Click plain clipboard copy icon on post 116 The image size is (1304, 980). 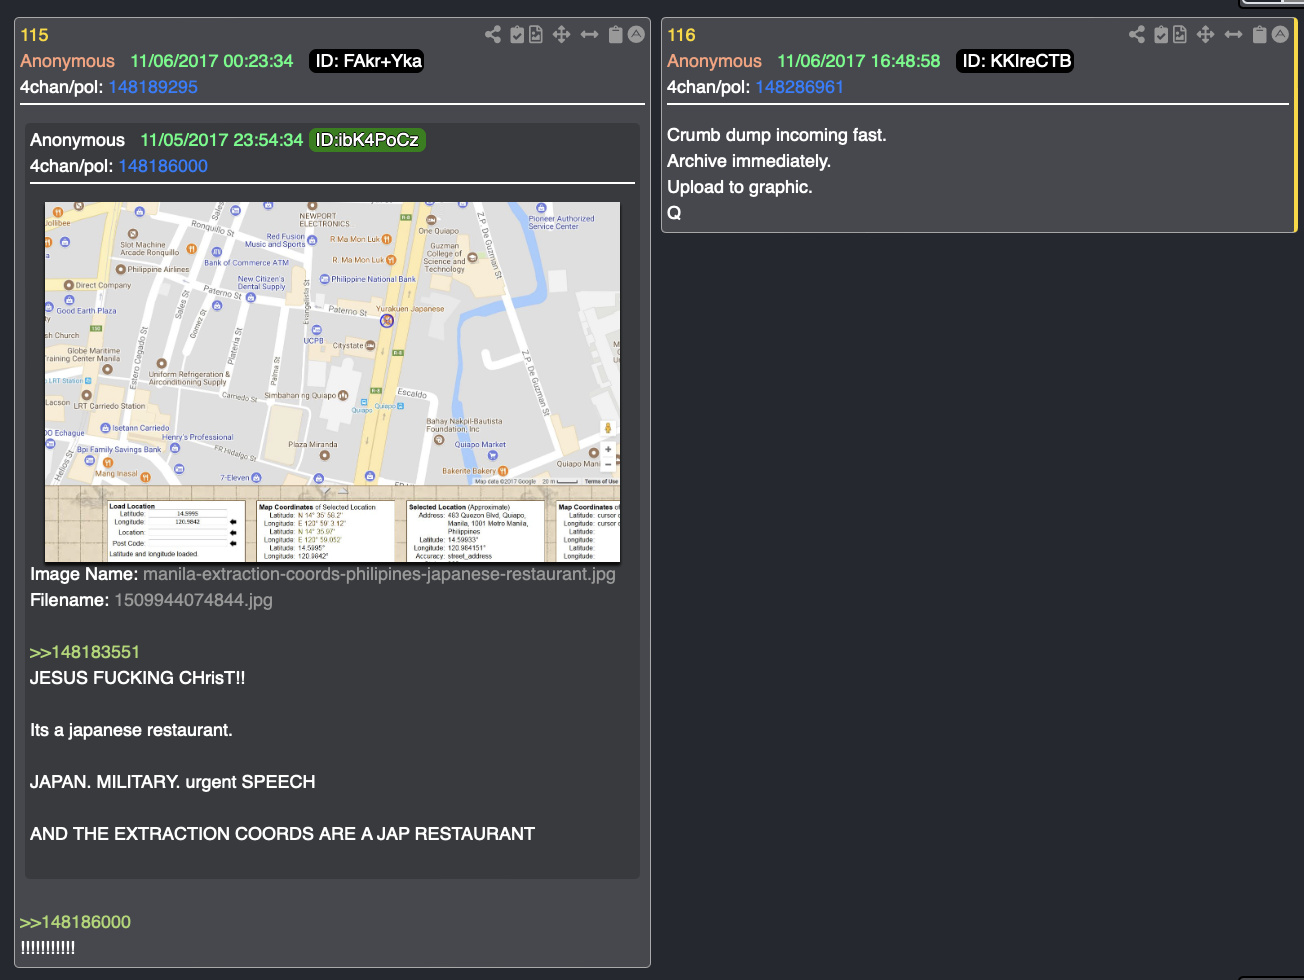pyautogui.click(x=1260, y=35)
